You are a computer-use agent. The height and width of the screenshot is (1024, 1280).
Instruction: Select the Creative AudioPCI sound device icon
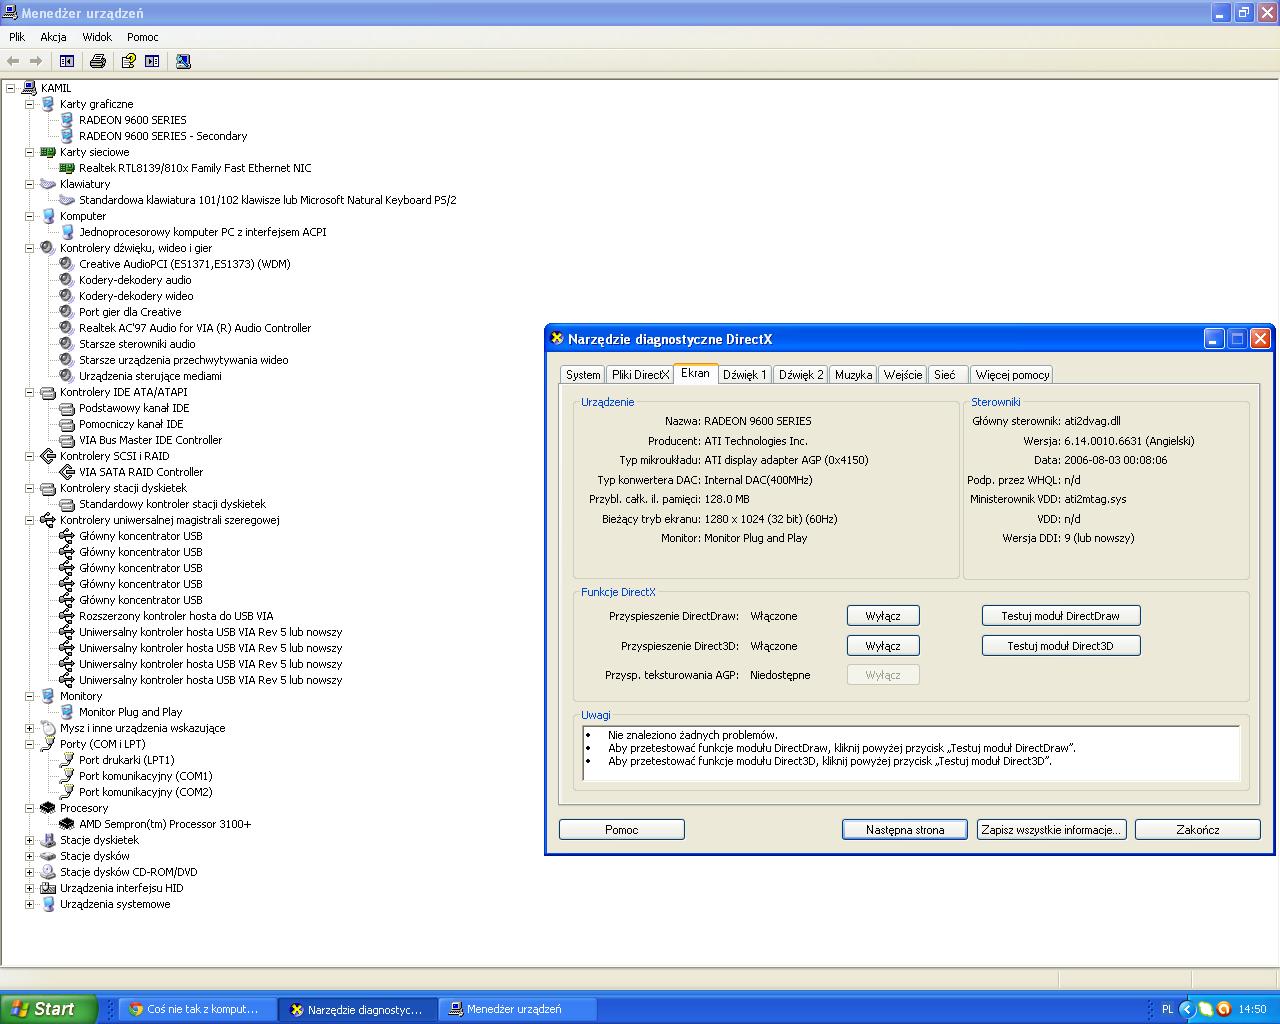[x=67, y=264]
